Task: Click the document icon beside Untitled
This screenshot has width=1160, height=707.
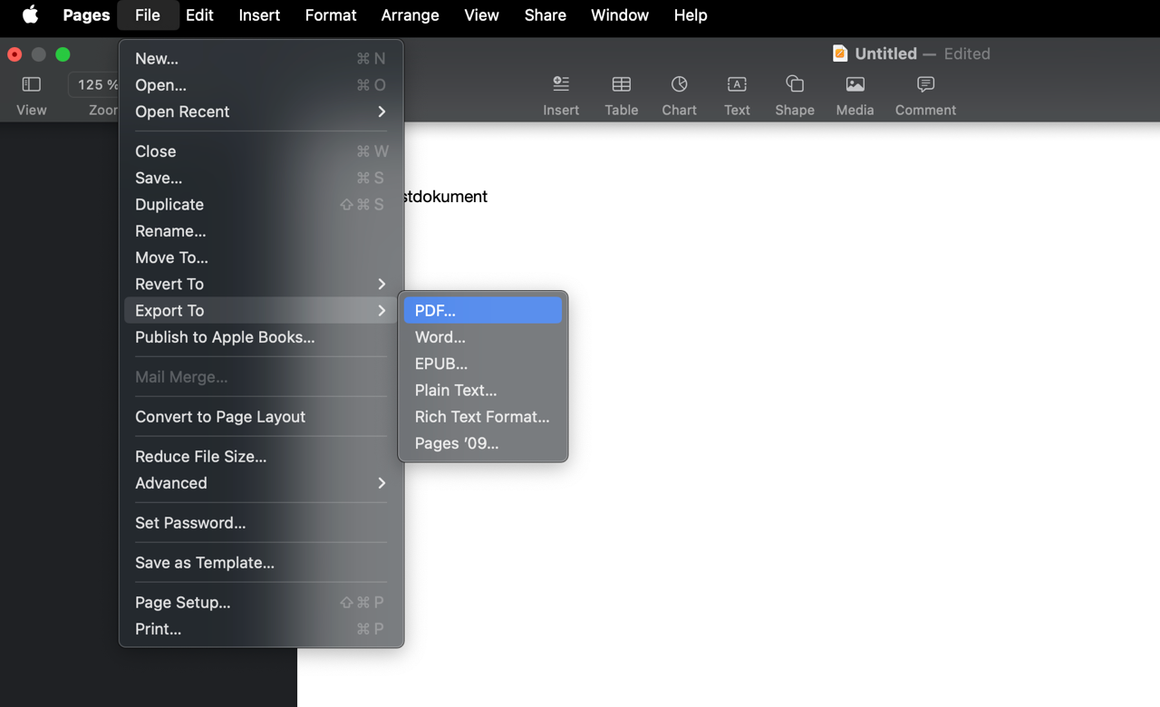Action: pos(840,53)
